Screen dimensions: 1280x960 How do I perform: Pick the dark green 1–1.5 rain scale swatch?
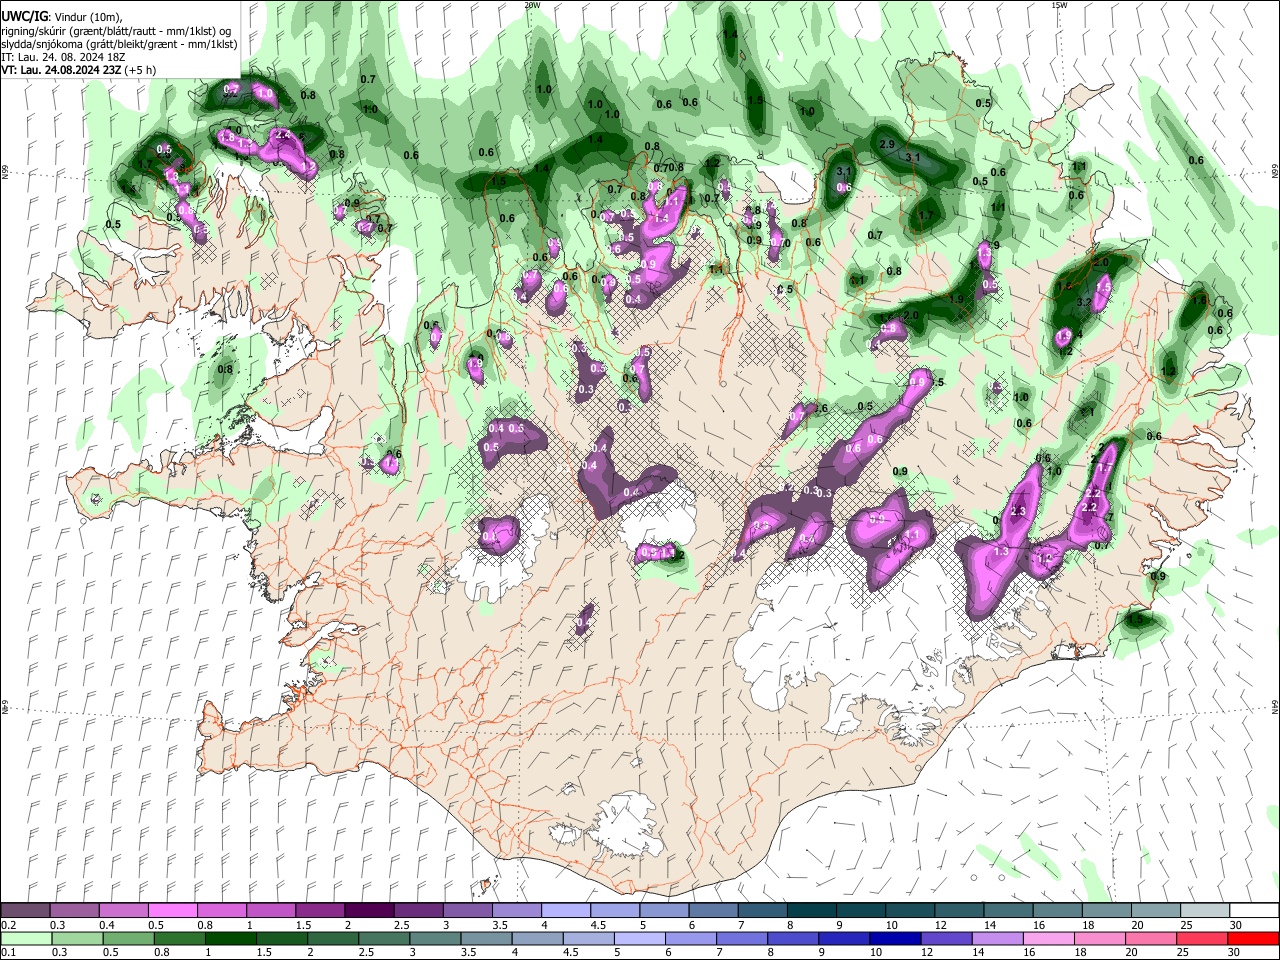pos(230,938)
